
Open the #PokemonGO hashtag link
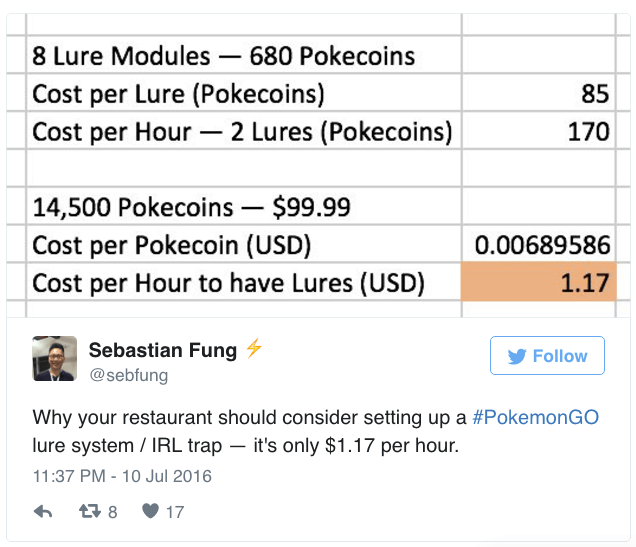coord(535,417)
